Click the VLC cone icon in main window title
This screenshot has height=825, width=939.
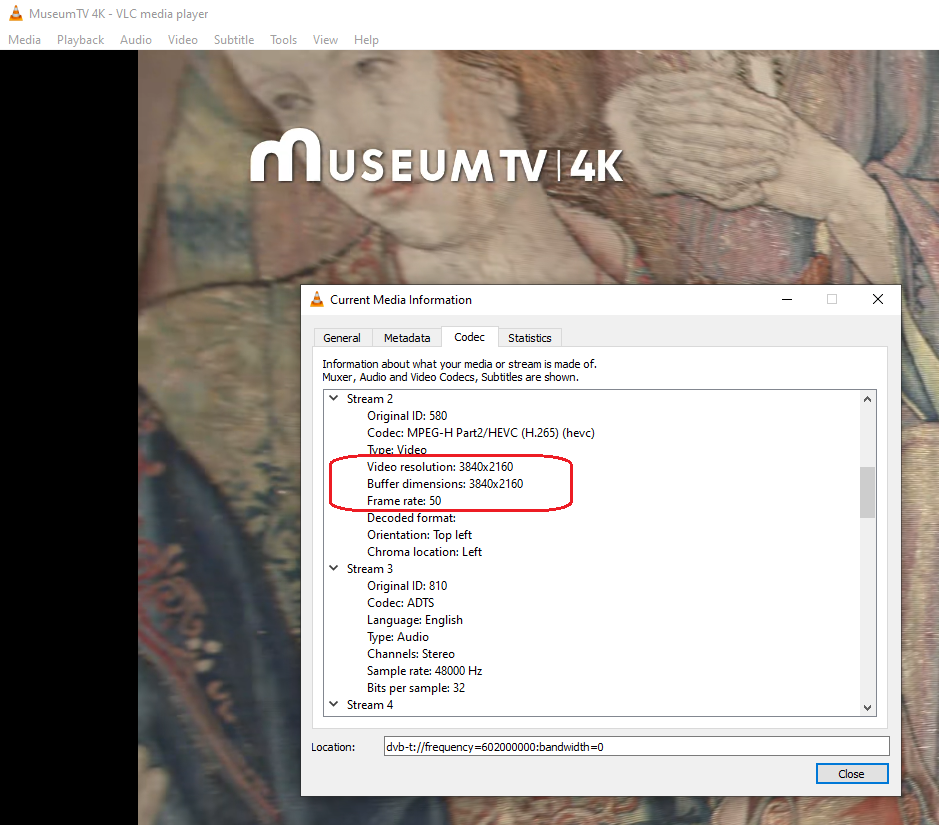point(16,13)
